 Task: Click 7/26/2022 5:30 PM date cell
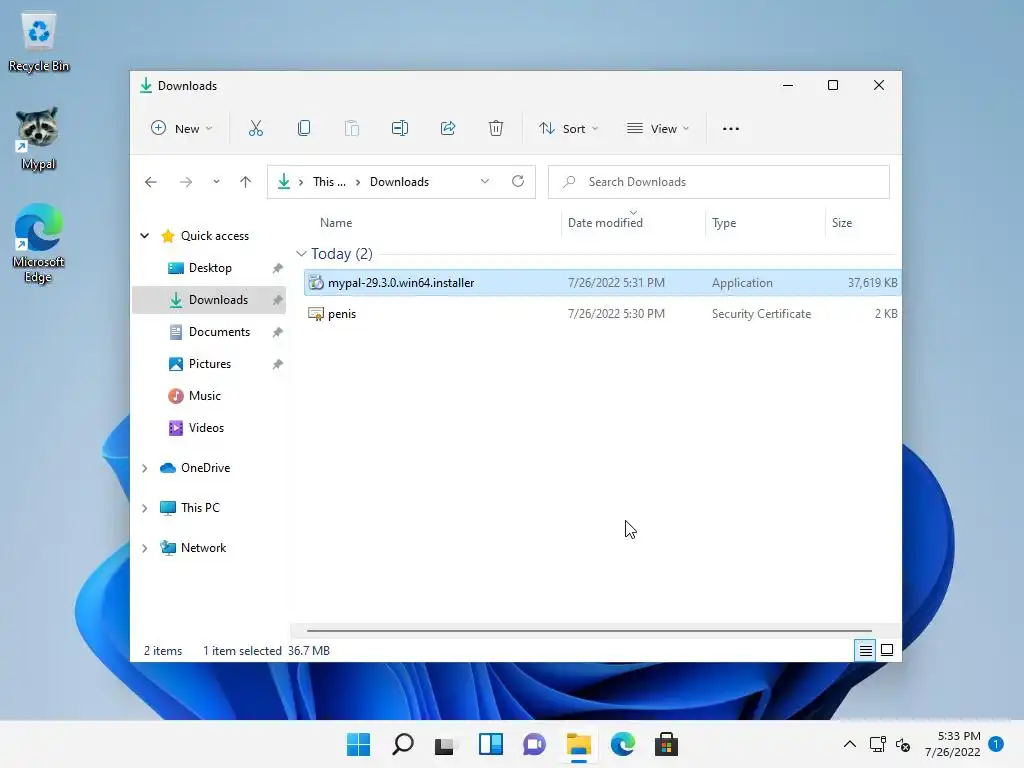pos(616,314)
